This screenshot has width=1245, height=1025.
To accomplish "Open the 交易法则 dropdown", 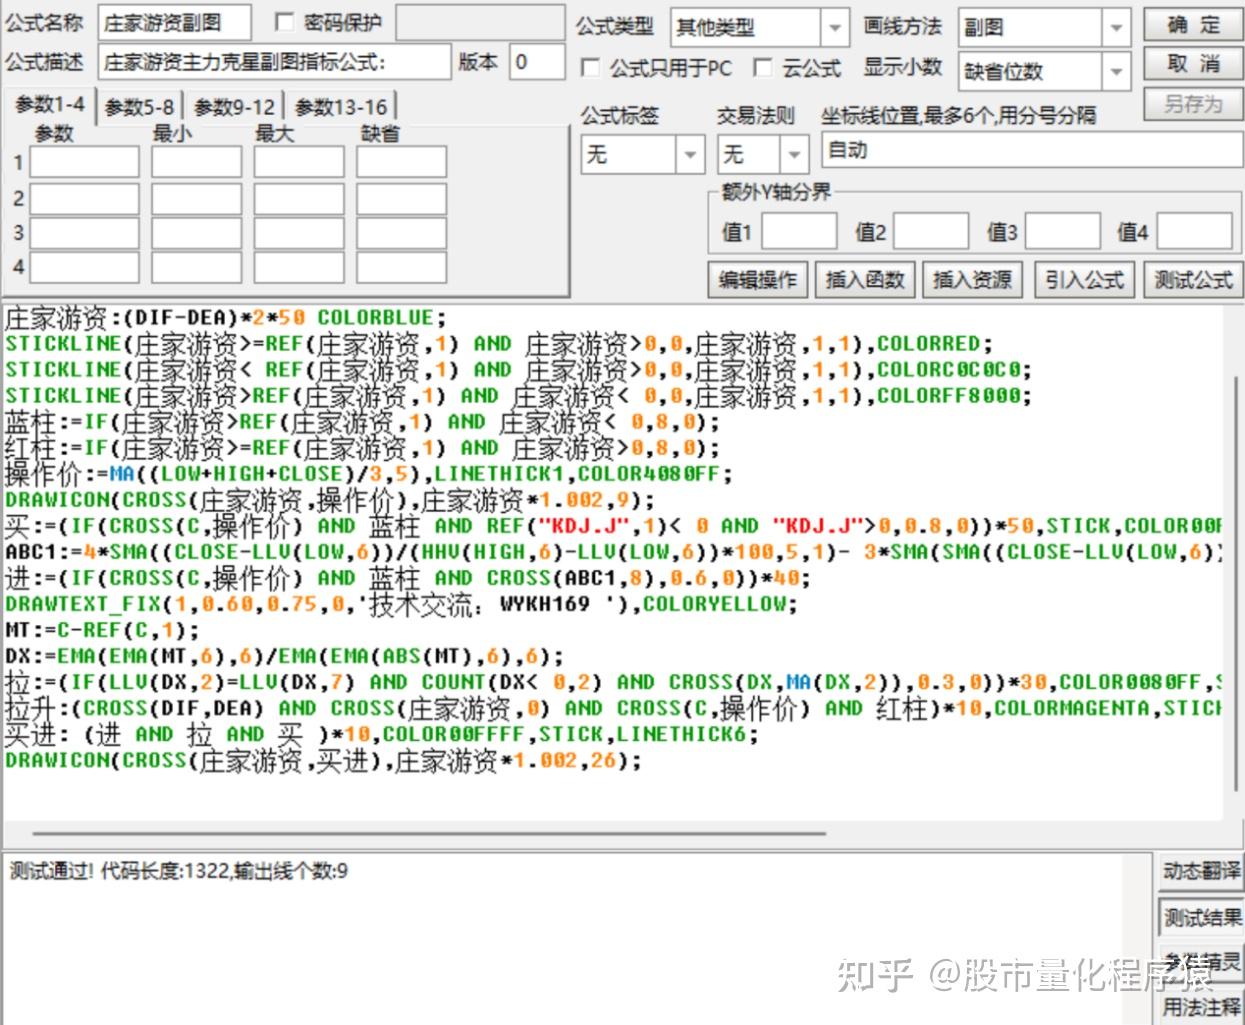I will pyautogui.click(x=794, y=155).
